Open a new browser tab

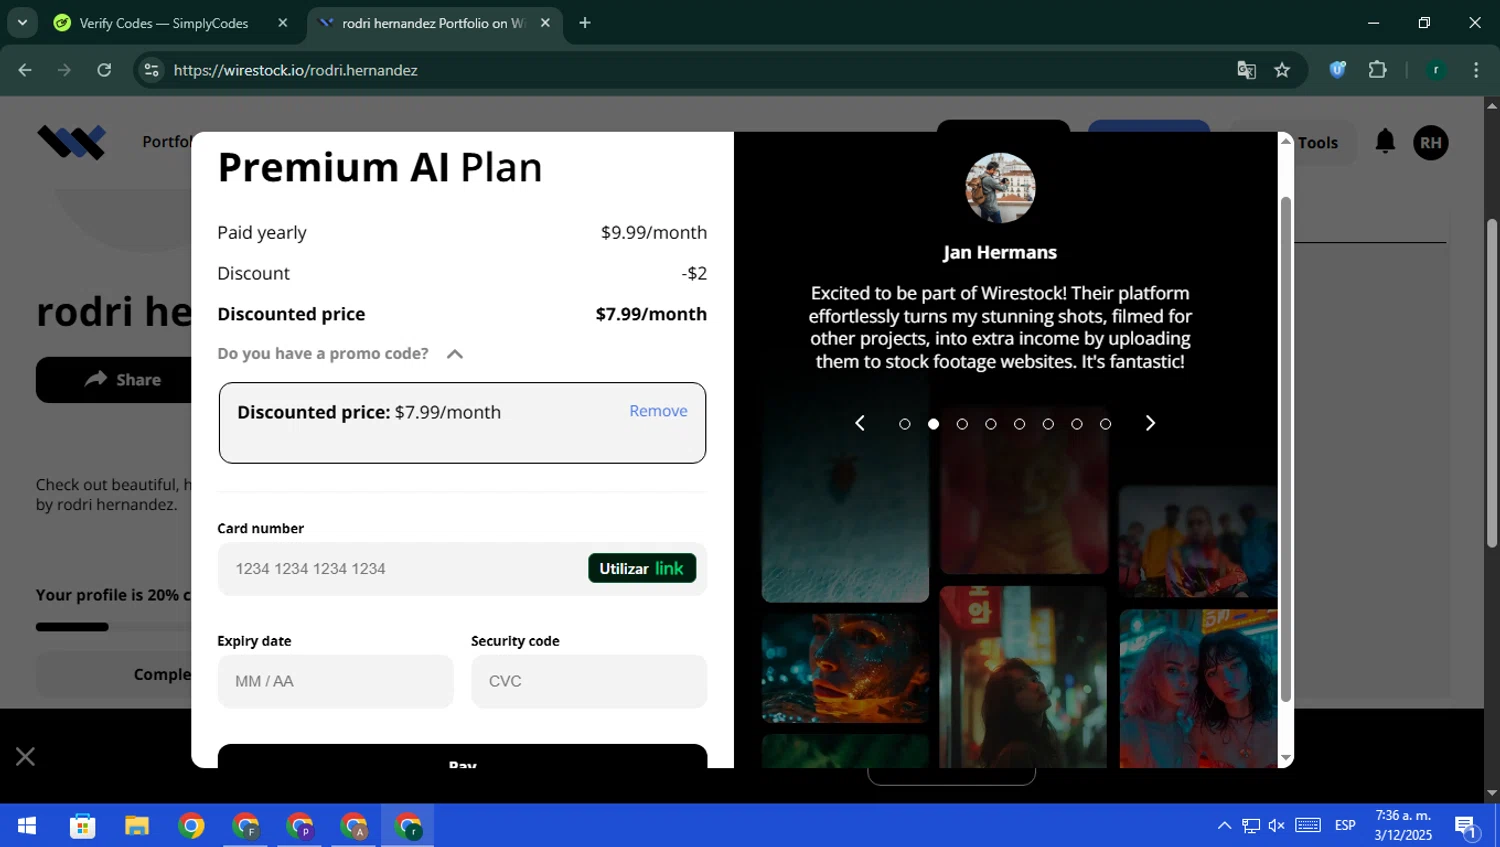coord(585,23)
